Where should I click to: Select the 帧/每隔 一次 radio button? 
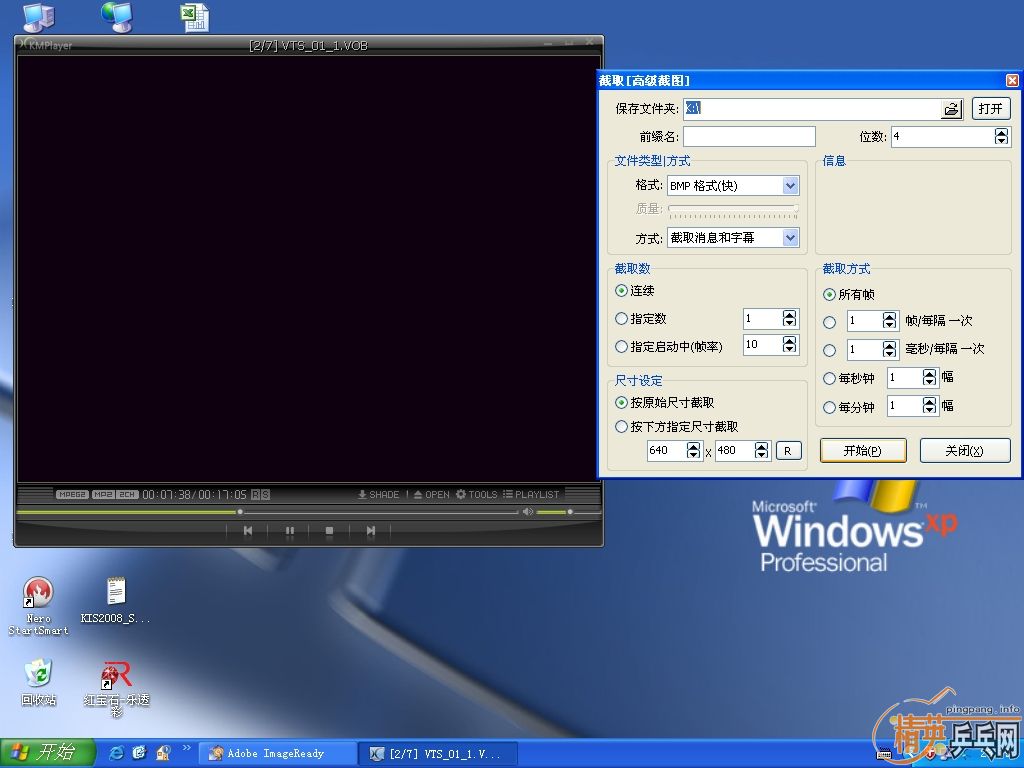click(829, 322)
